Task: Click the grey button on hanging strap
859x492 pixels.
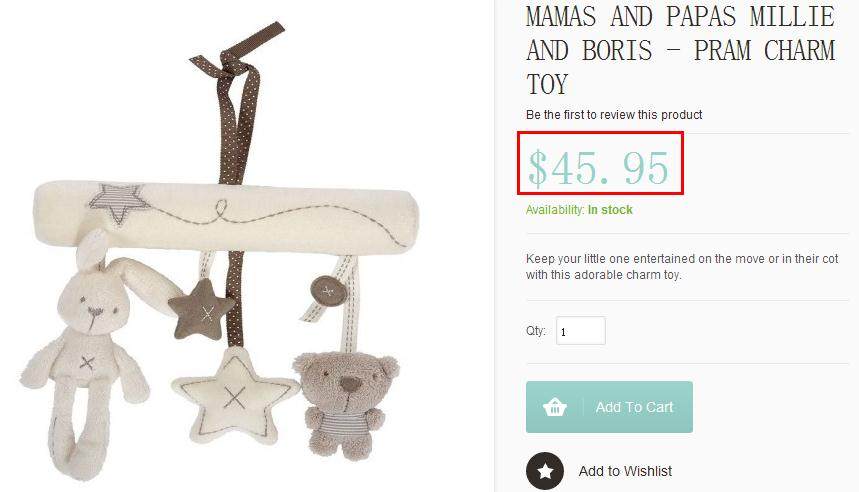Action: 328,291
